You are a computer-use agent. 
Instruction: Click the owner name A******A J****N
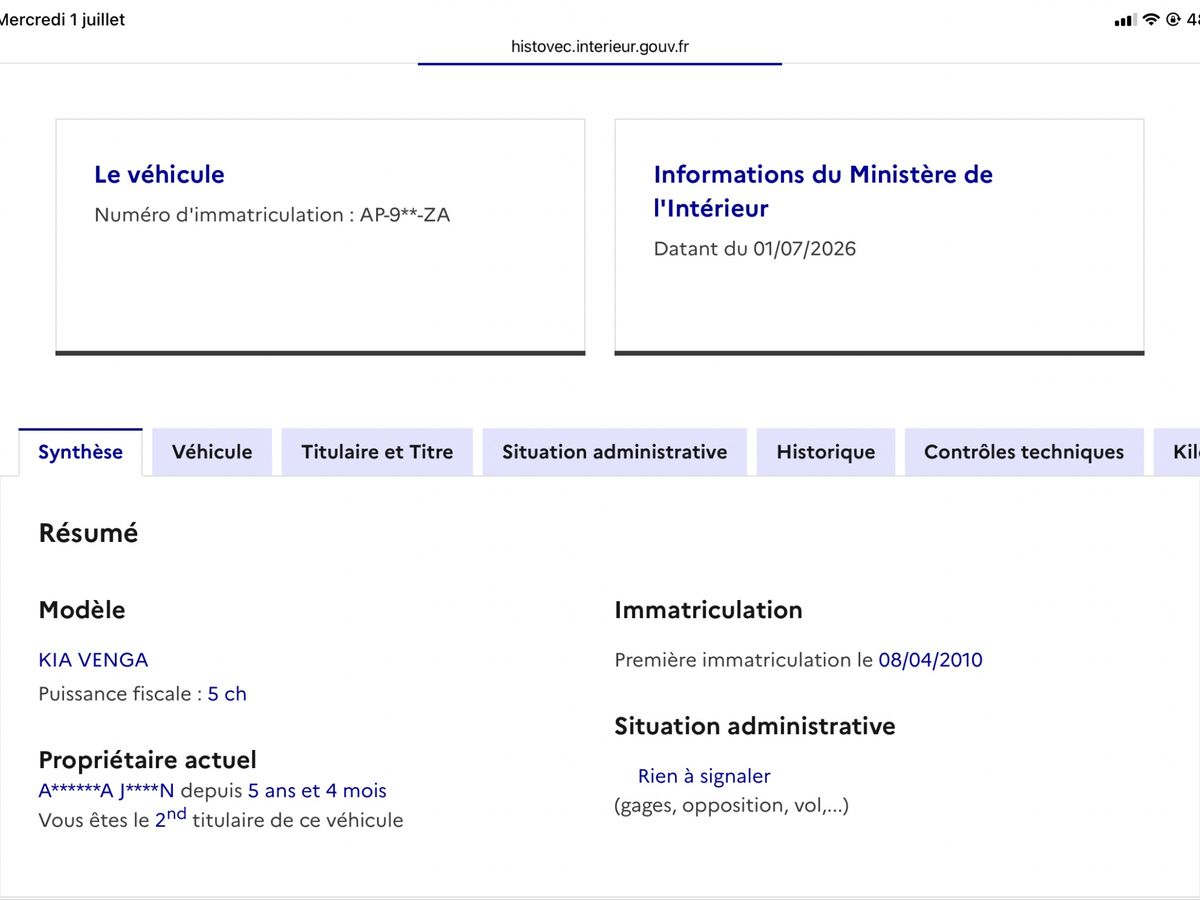[x=106, y=791]
